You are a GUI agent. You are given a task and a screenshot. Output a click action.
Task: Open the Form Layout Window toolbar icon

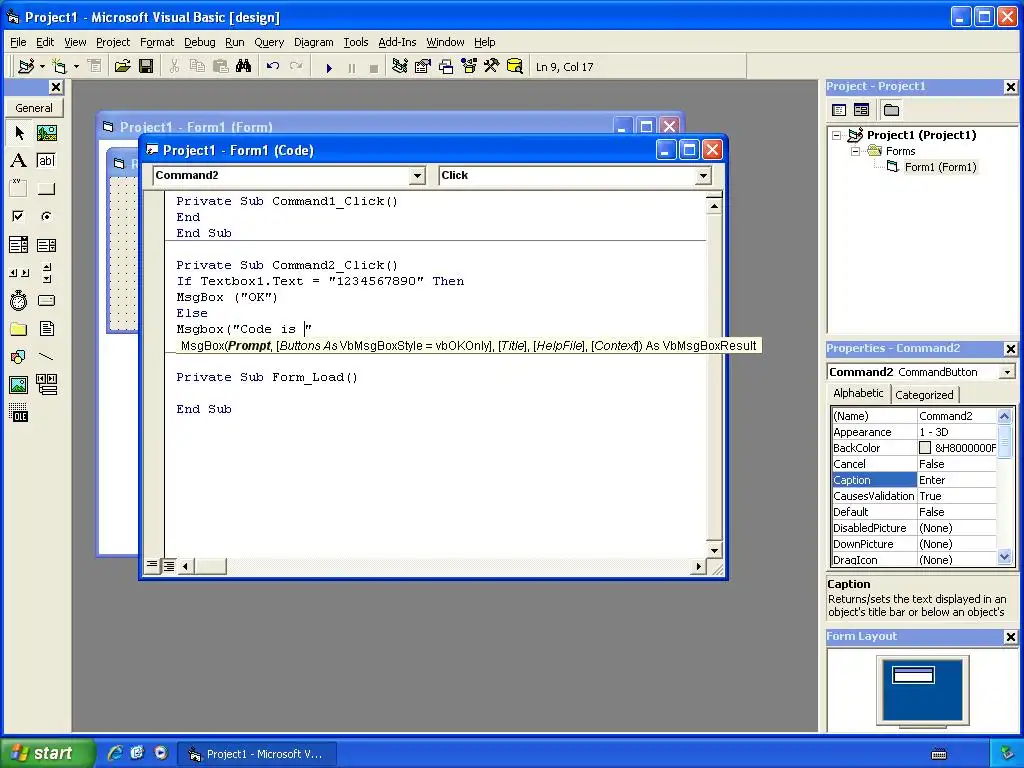pos(446,66)
